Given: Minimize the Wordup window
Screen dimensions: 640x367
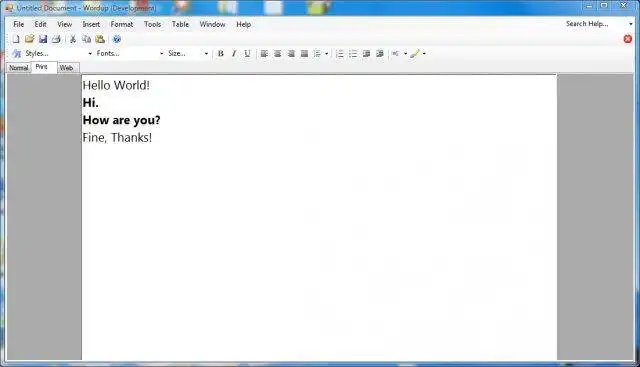Looking at the screenshot, I should point(589,5).
